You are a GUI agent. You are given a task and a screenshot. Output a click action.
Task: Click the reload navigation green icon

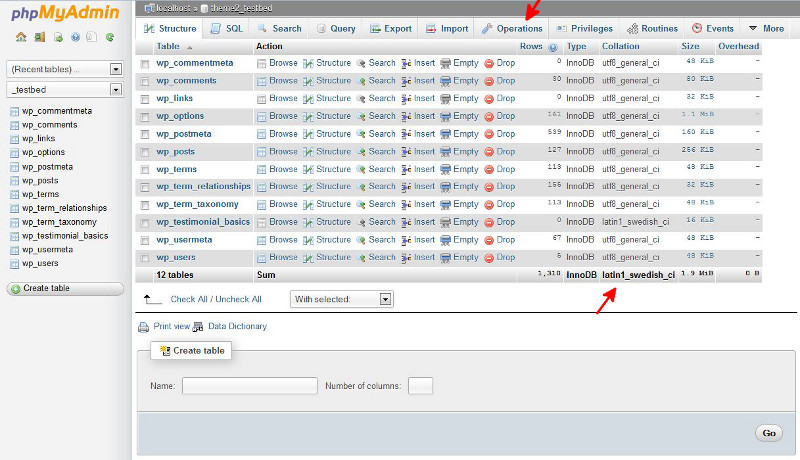(110, 37)
